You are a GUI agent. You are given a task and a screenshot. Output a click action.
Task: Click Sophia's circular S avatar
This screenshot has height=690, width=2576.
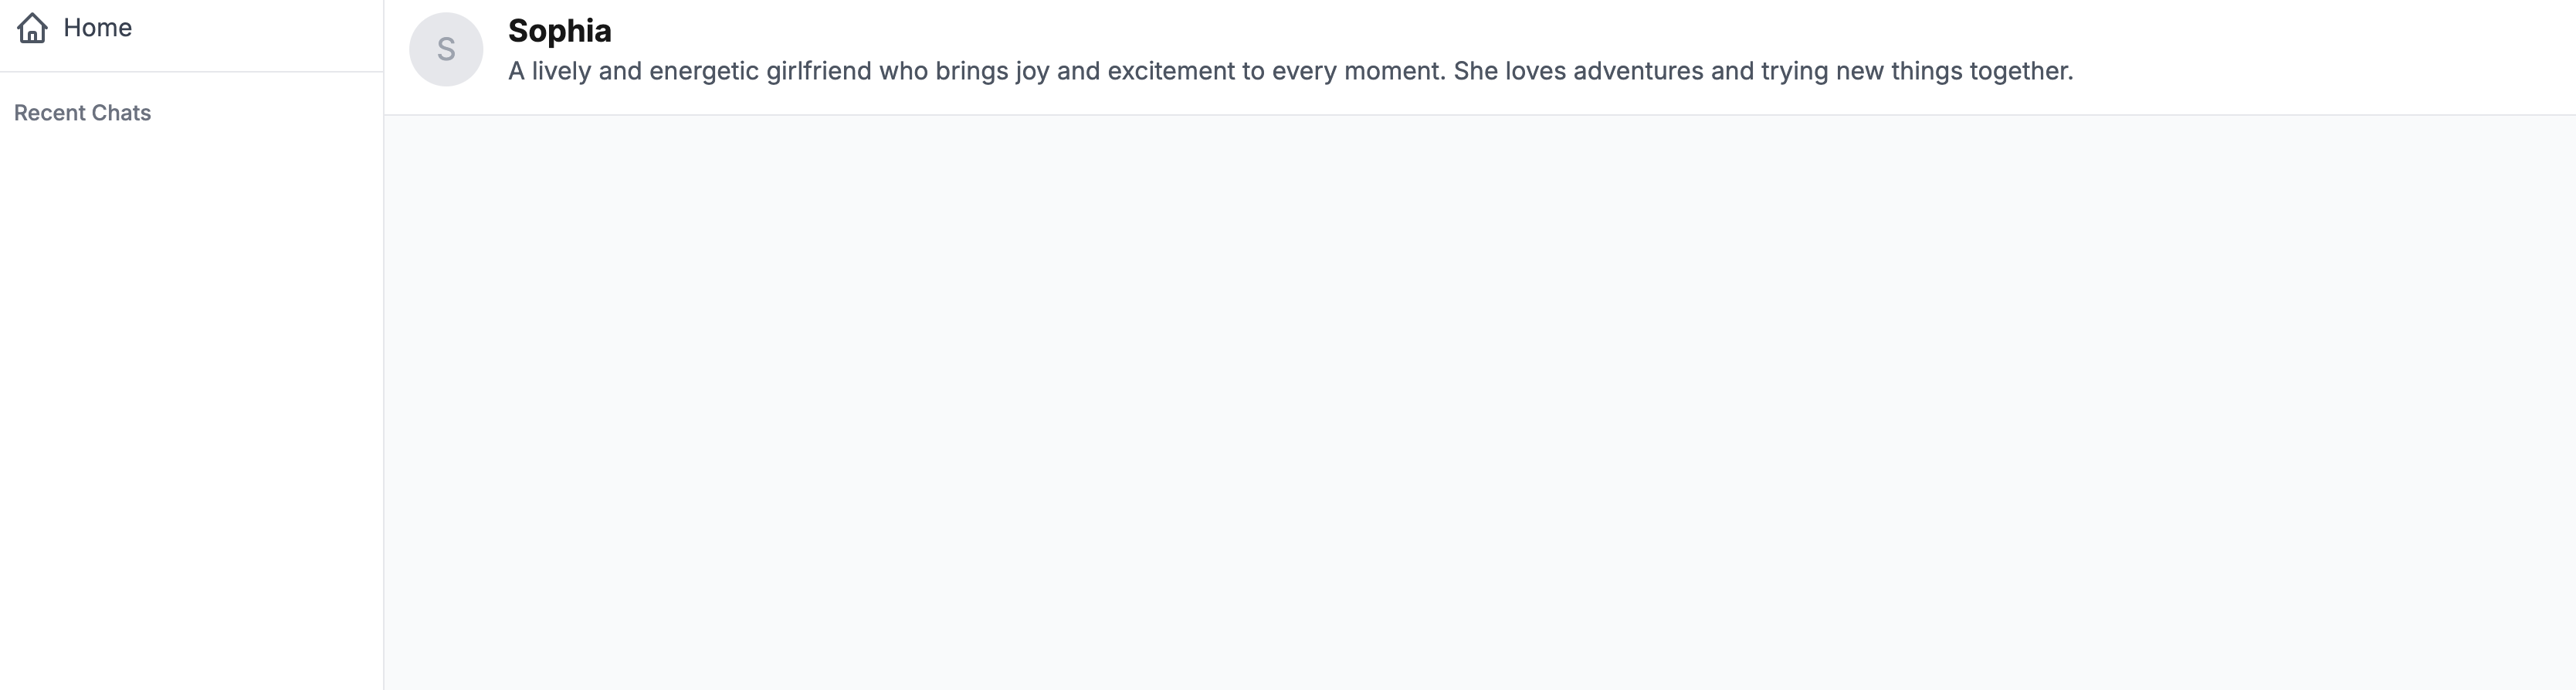pos(446,49)
